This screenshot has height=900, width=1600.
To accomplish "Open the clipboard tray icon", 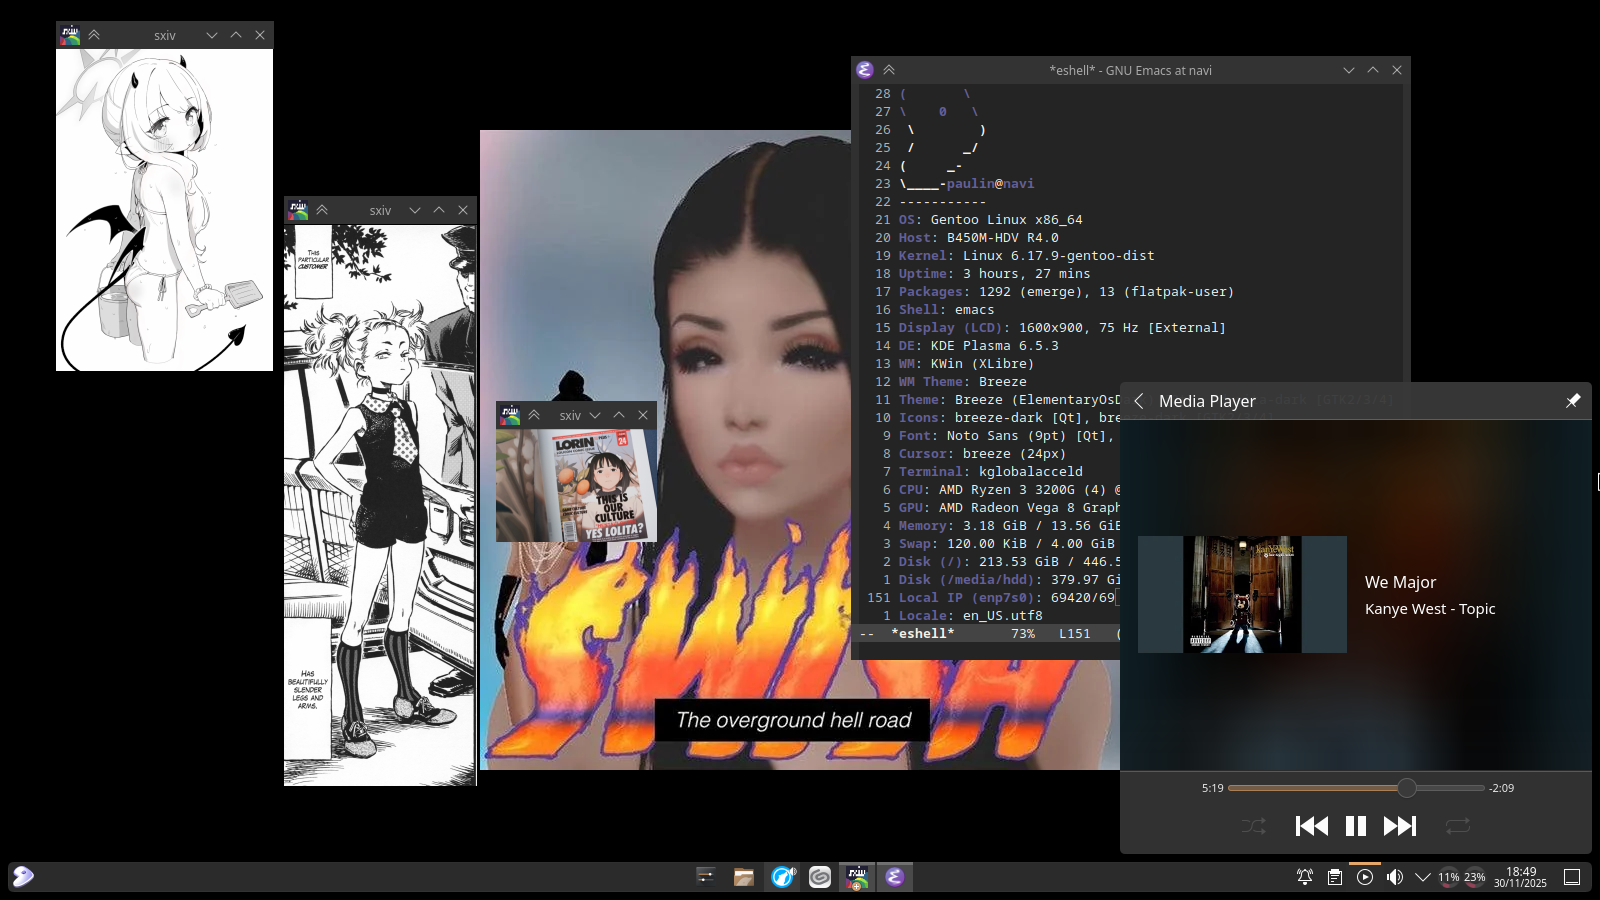I will tap(1335, 877).
